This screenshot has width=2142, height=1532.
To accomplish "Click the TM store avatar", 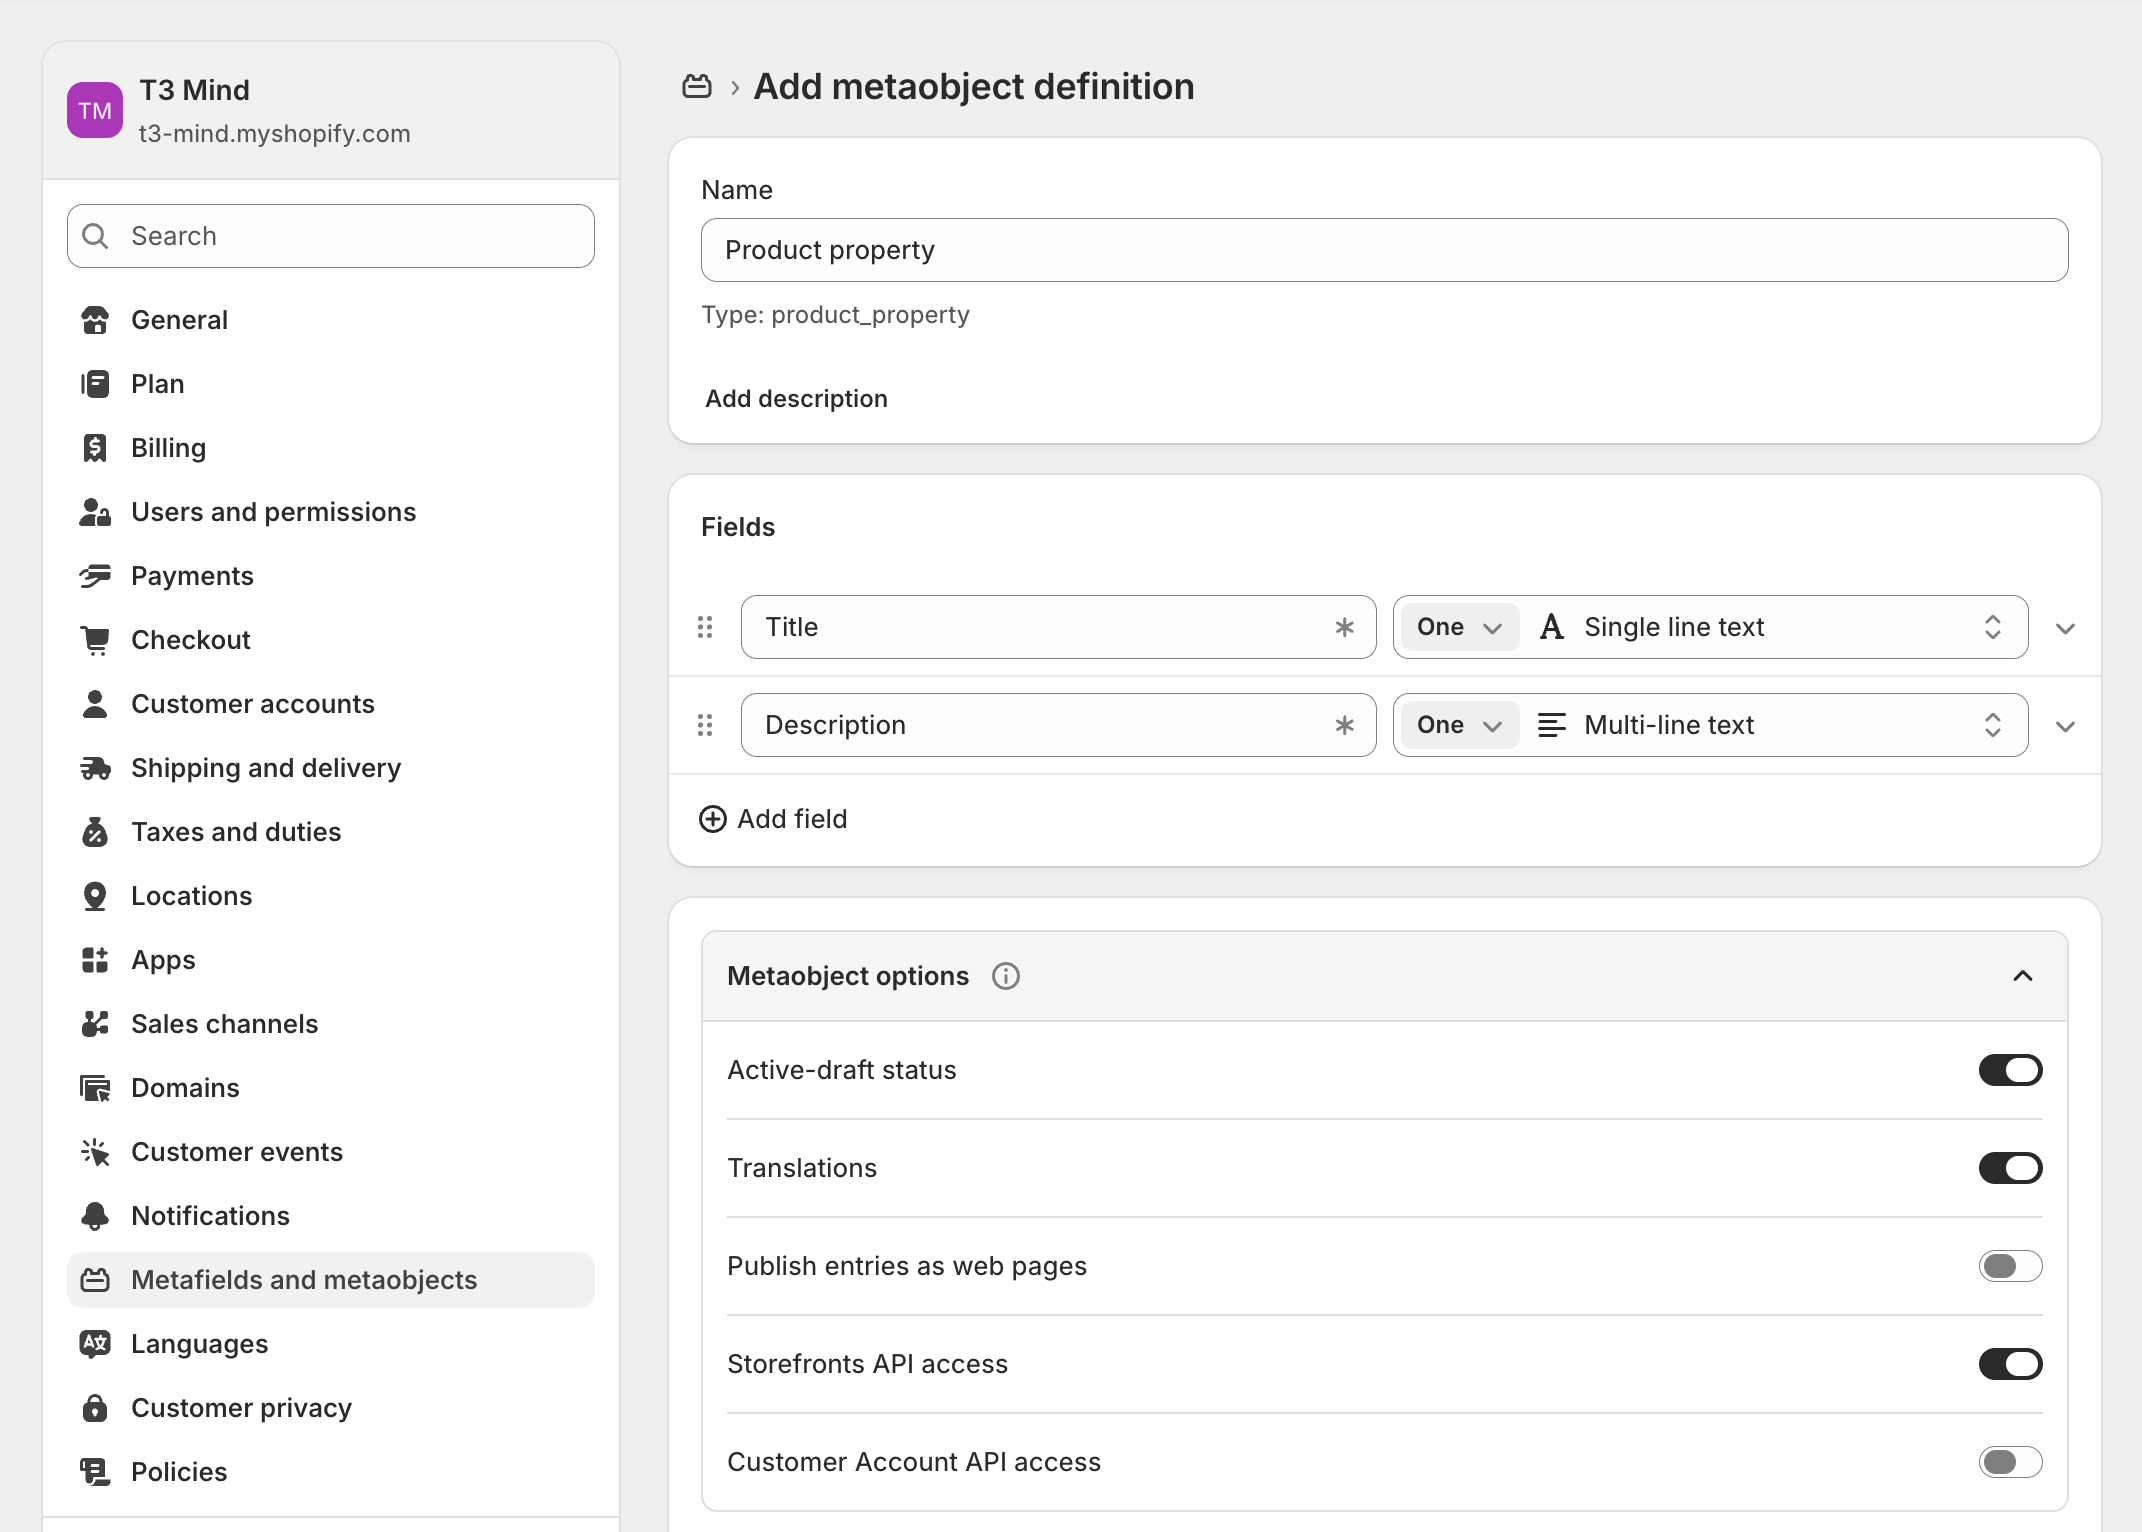I will (95, 110).
